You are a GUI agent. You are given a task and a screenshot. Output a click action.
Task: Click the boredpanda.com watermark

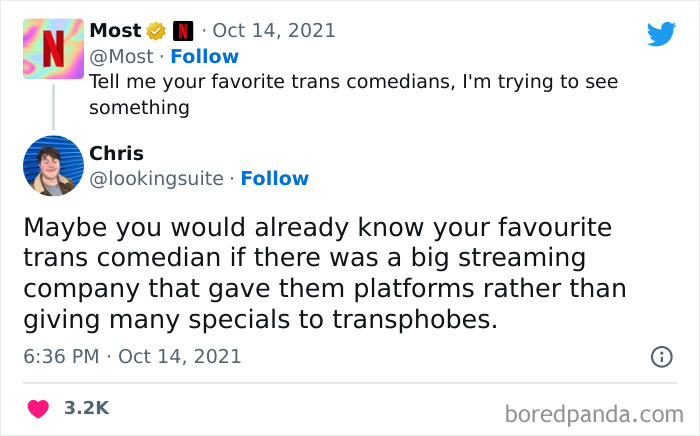coord(594,412)
